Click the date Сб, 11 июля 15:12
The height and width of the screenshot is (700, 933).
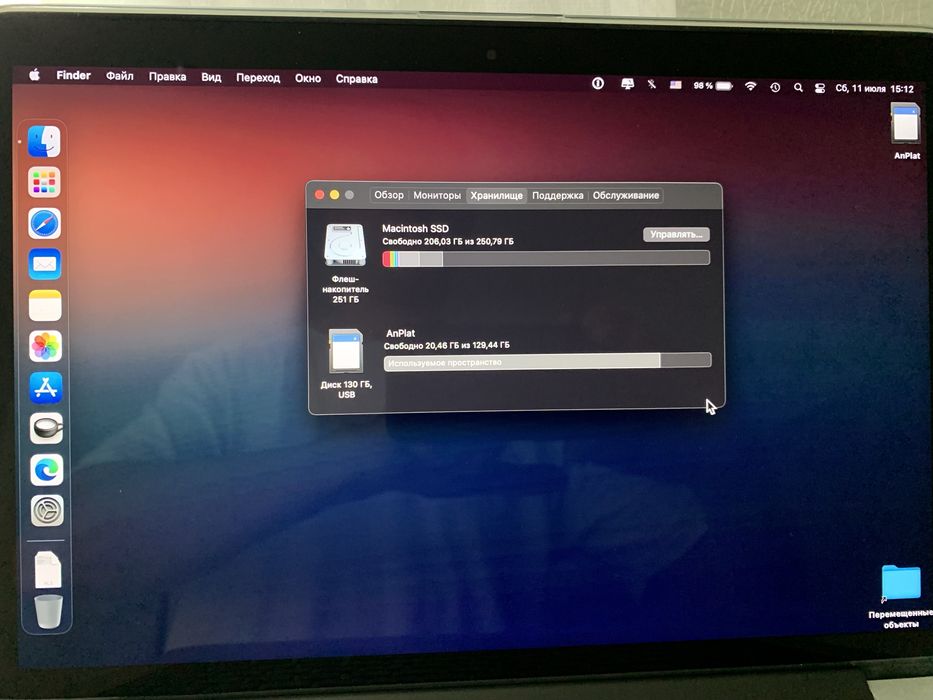tap(874, 89)
